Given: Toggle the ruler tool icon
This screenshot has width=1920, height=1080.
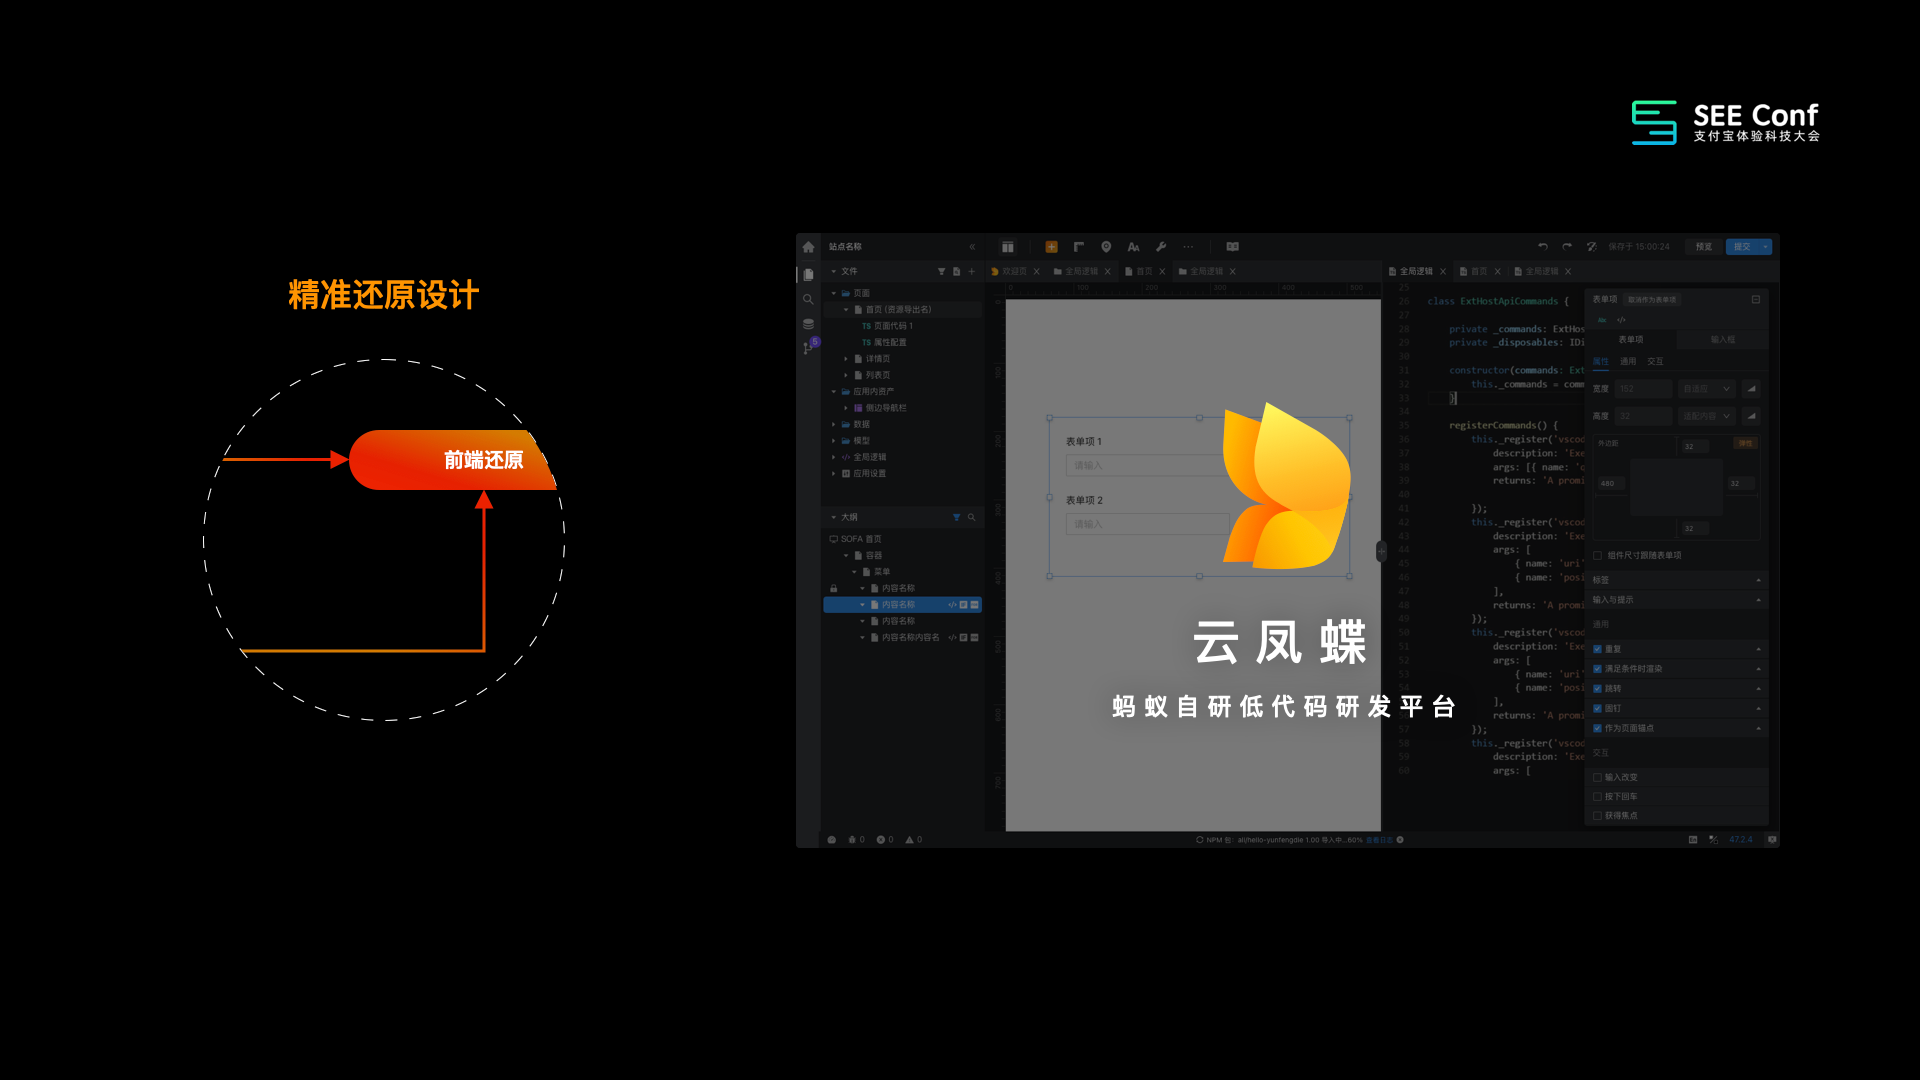Looking at the screenshot, I should (x=1079, y=247).
